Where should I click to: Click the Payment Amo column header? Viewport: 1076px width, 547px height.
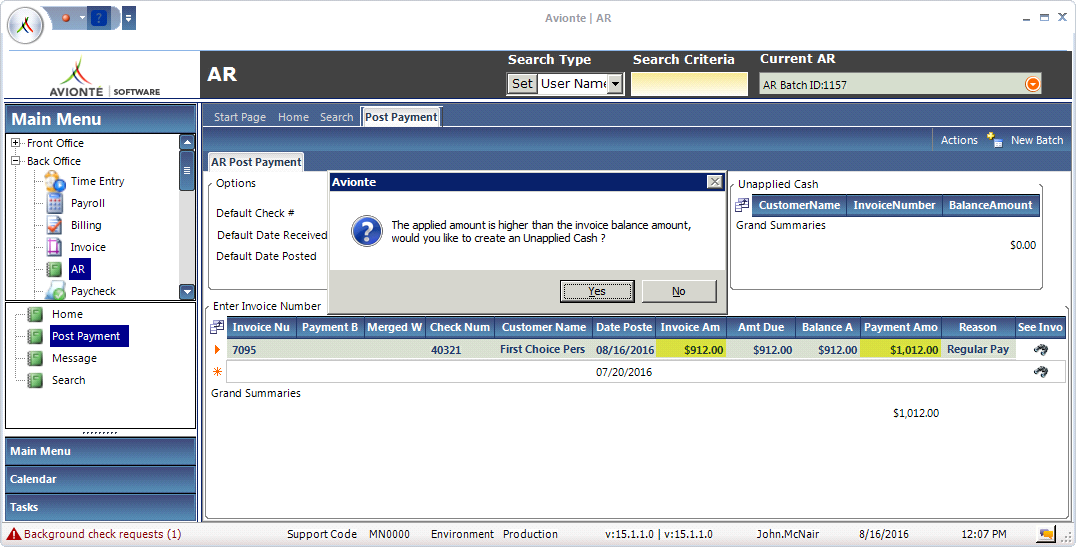click(x=900, y=327)
